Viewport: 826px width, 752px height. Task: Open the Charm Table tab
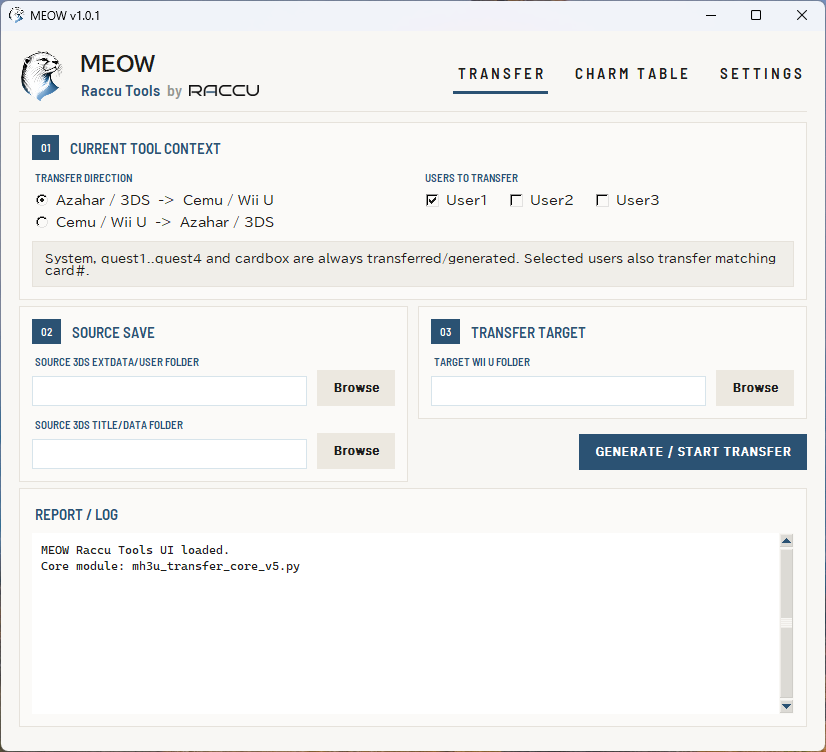tap(632, 74)
